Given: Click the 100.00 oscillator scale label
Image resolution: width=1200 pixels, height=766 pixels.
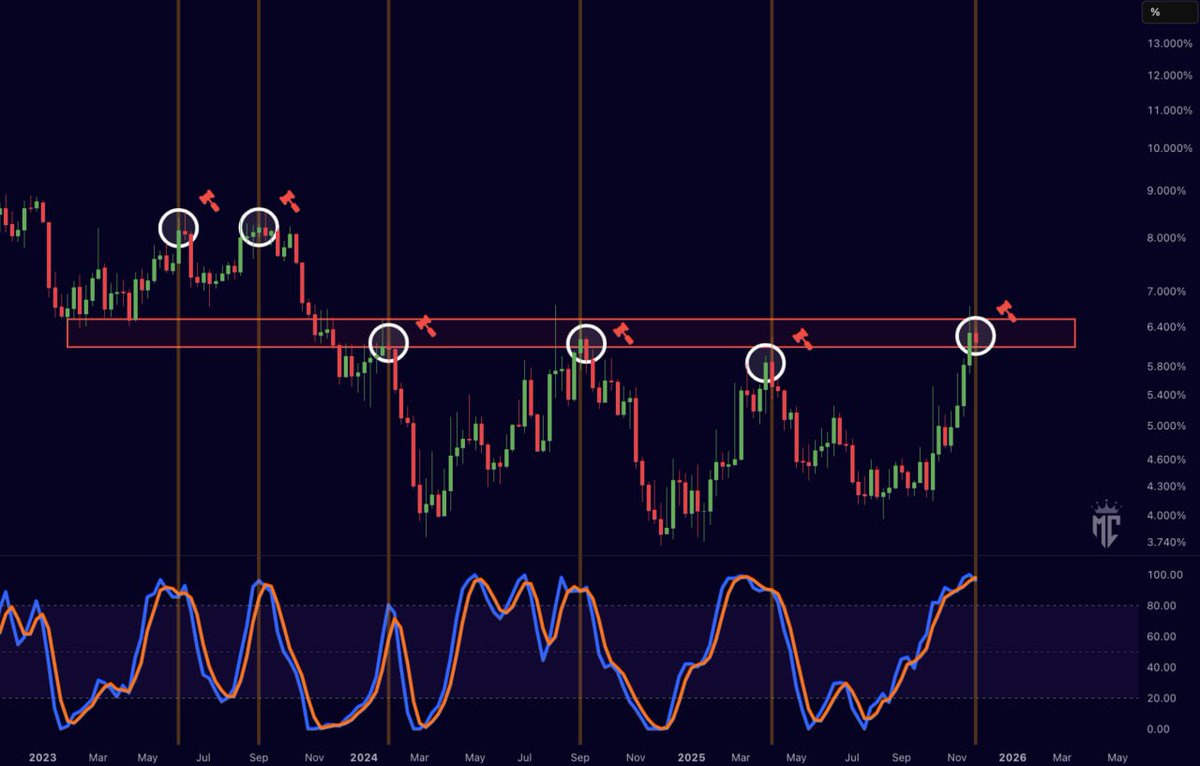Looking at the screenshot, I should click(x=1166, y=575).
